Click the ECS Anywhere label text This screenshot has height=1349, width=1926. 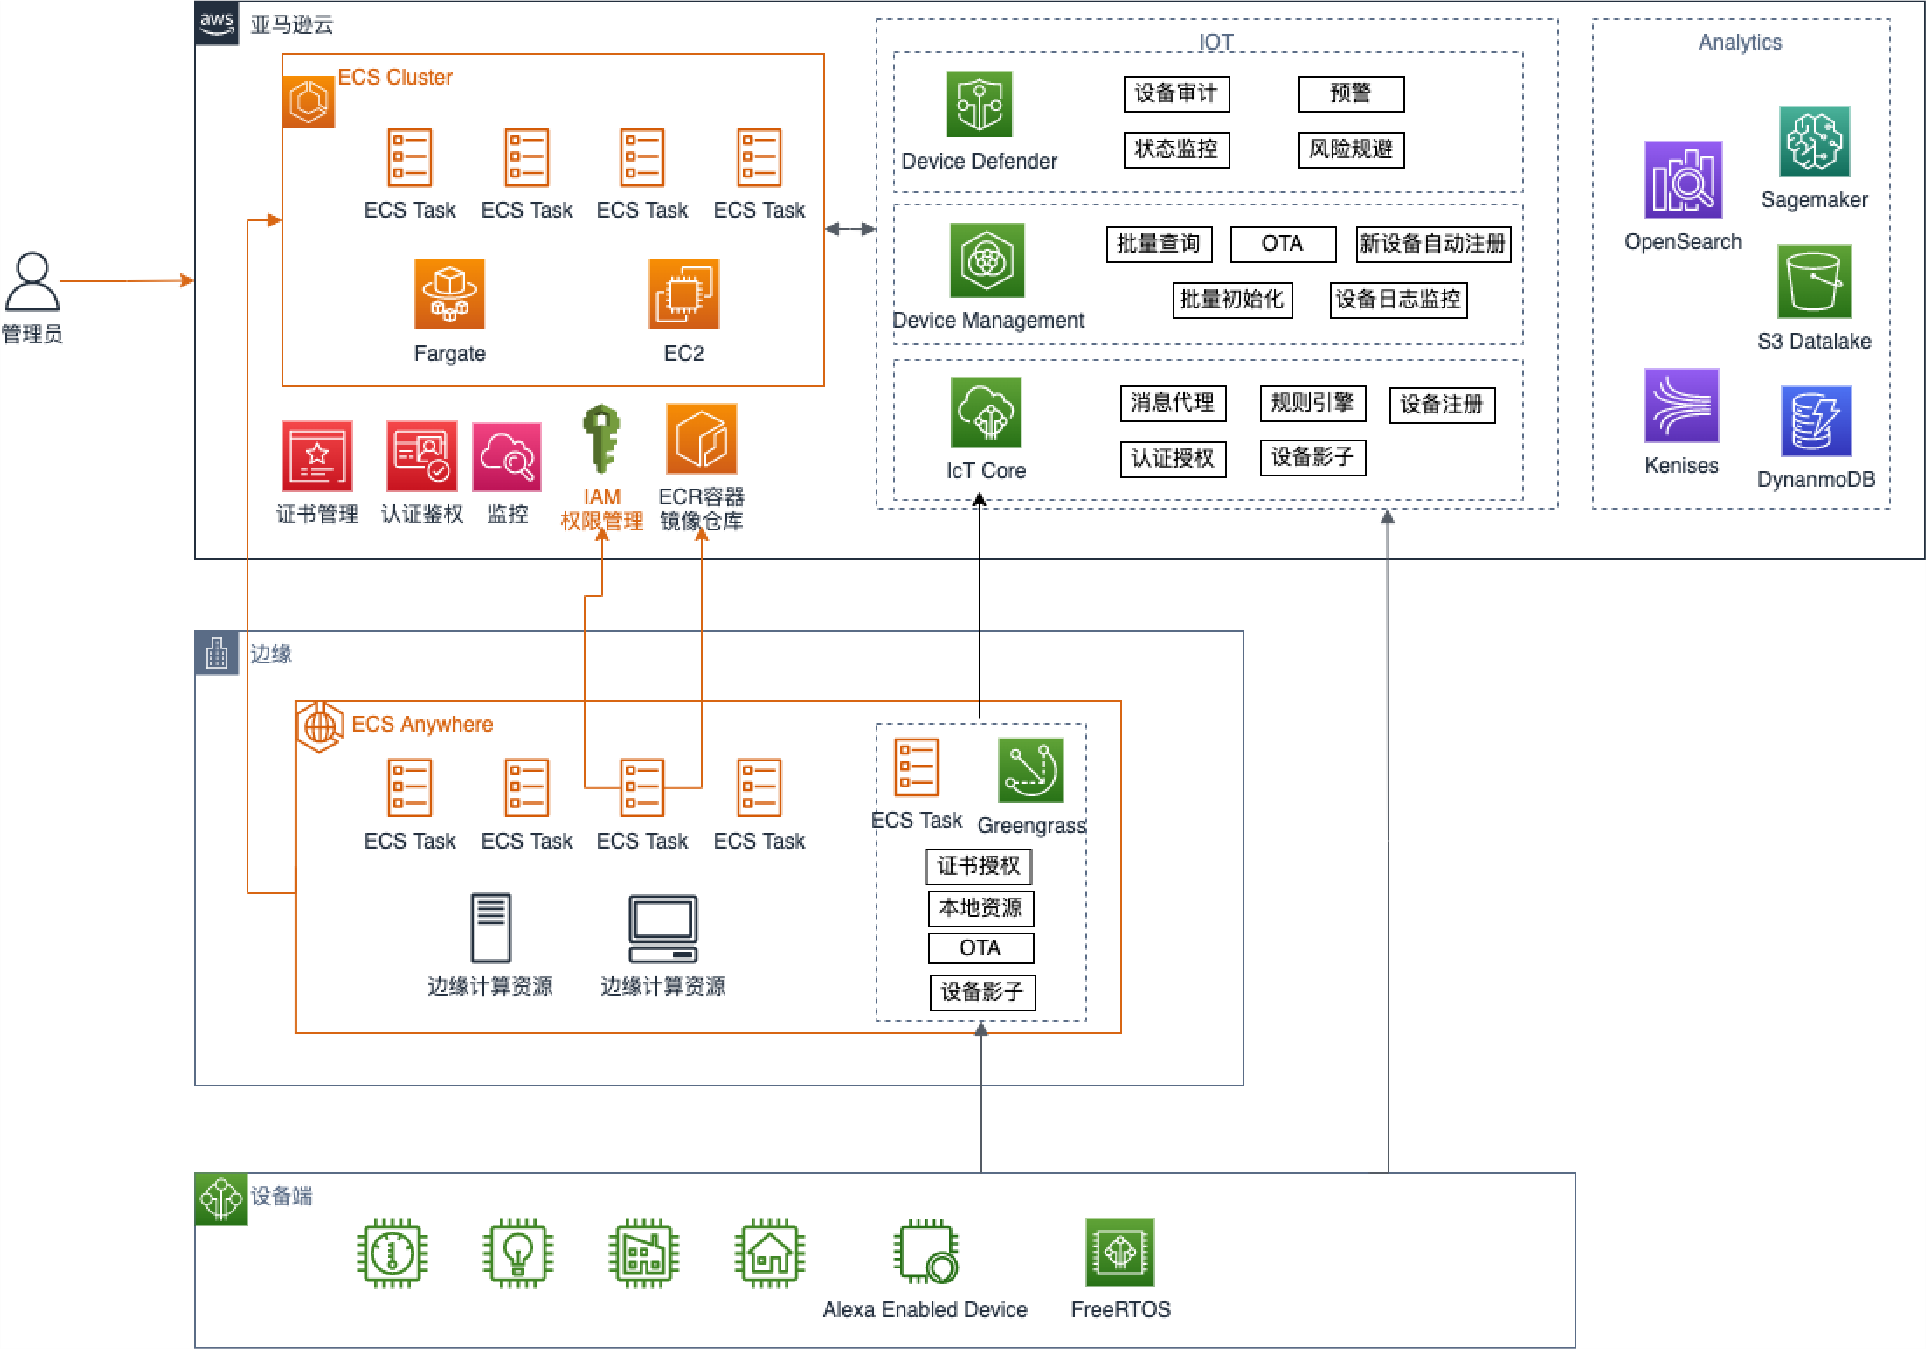coord(422,724)
